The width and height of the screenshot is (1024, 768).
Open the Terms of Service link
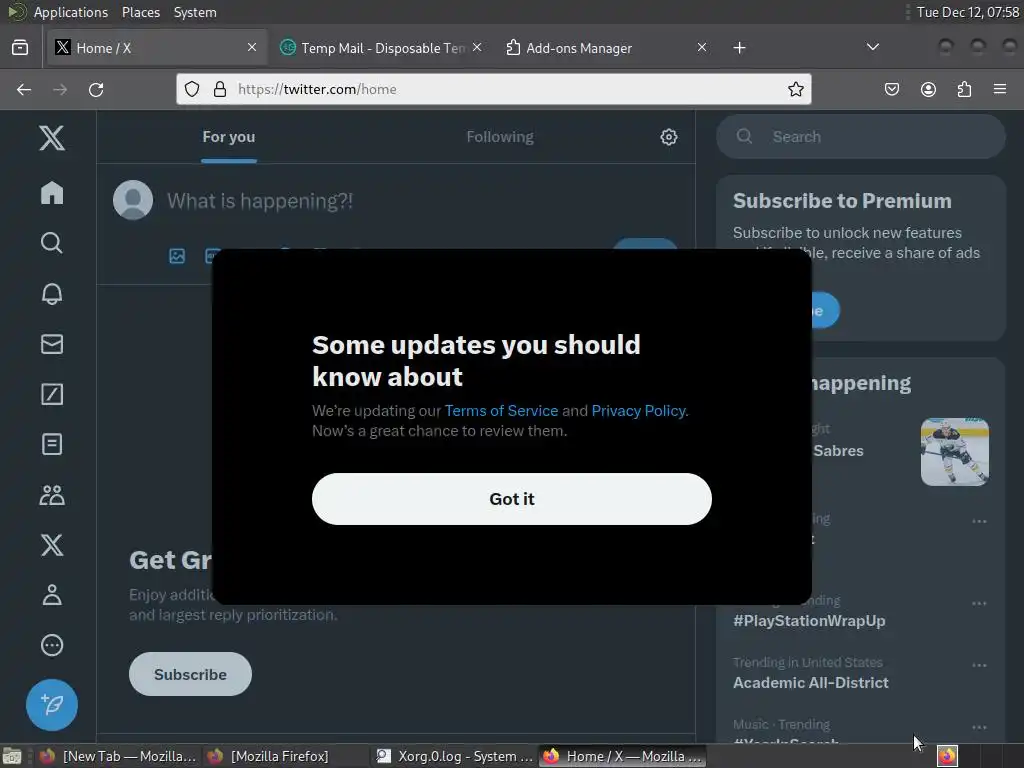(x=501, y=411)
